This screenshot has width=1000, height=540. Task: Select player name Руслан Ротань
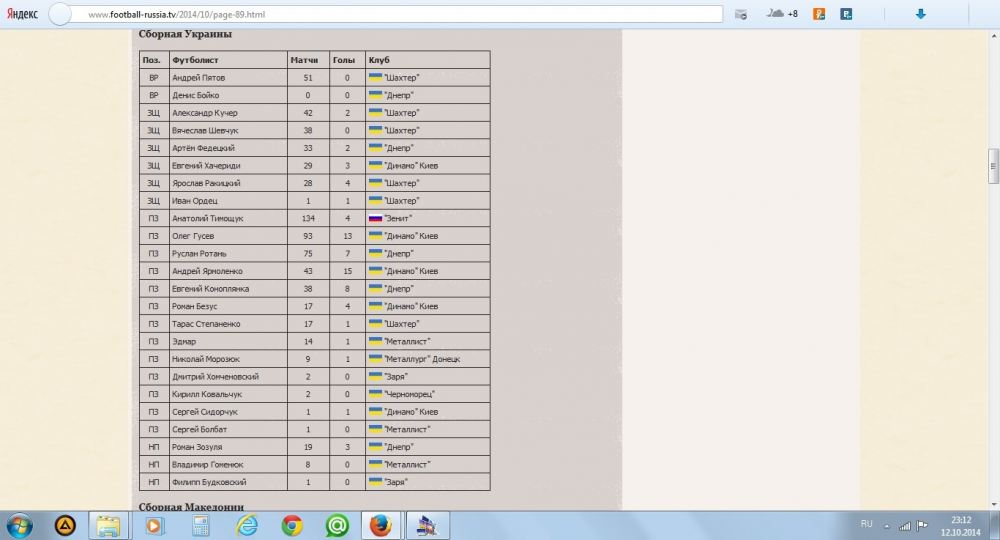tap(199, 254)
